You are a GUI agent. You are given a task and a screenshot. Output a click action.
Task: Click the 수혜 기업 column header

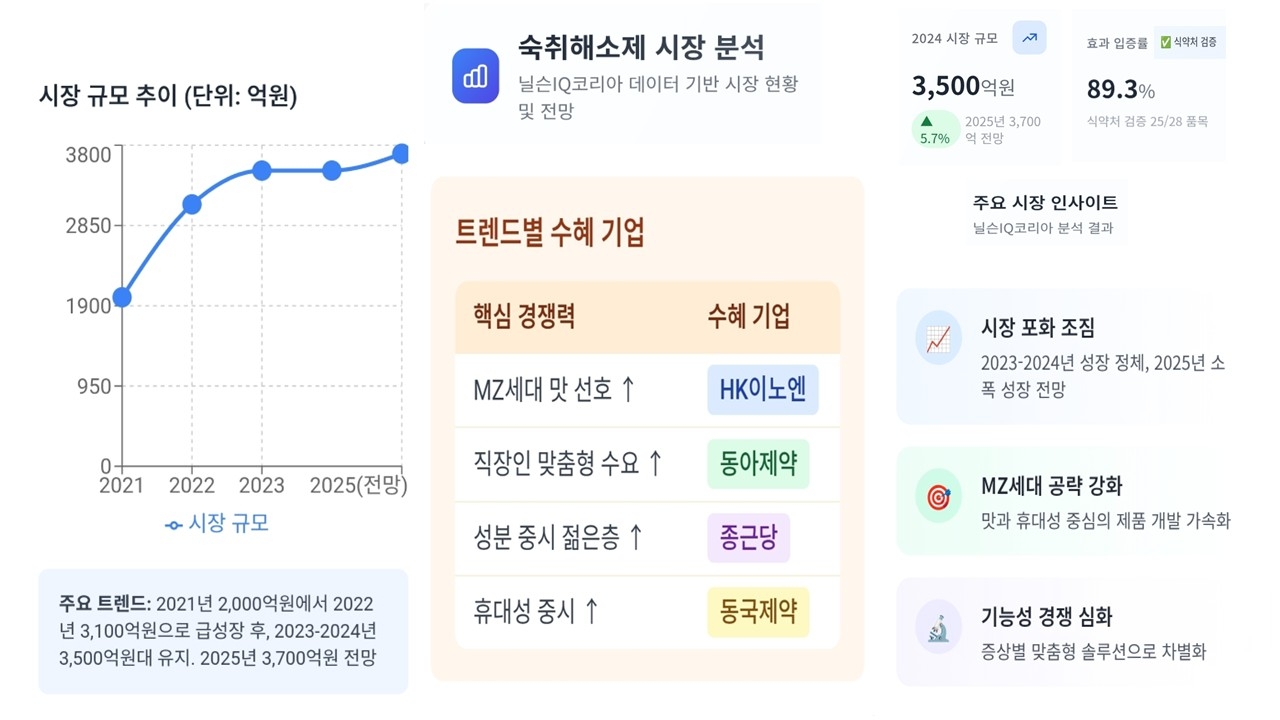[748, 317]
